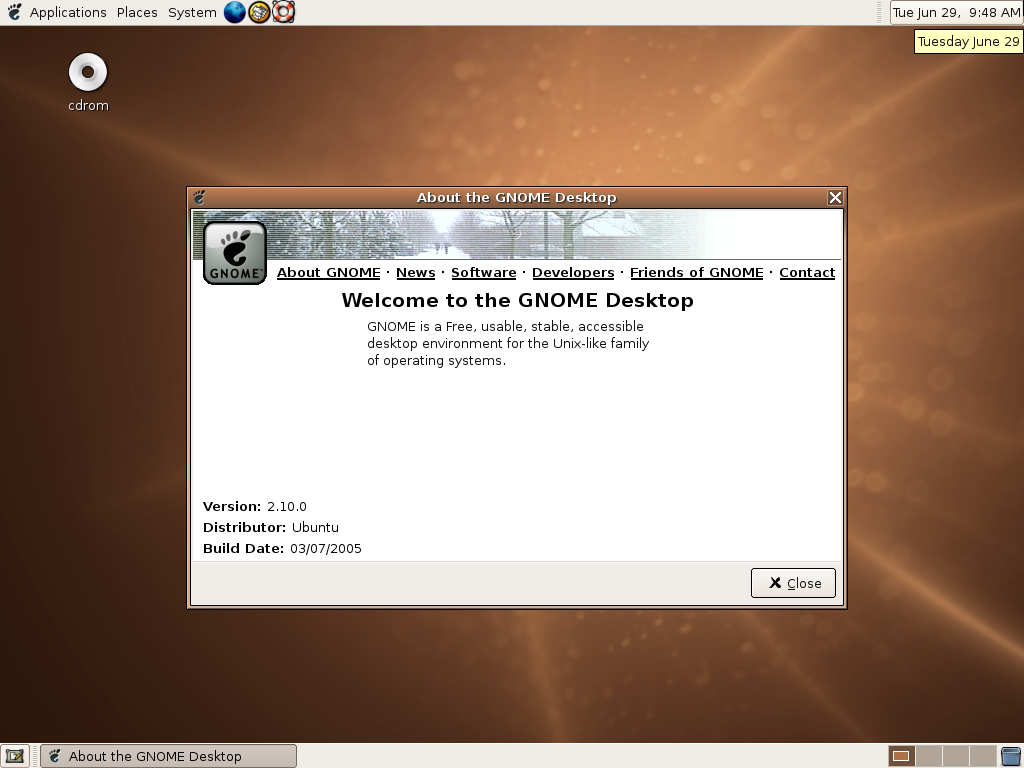Open the cdrom icon on the desktop
Viewport: 1024px width, 768px height.
click(87, 73)
